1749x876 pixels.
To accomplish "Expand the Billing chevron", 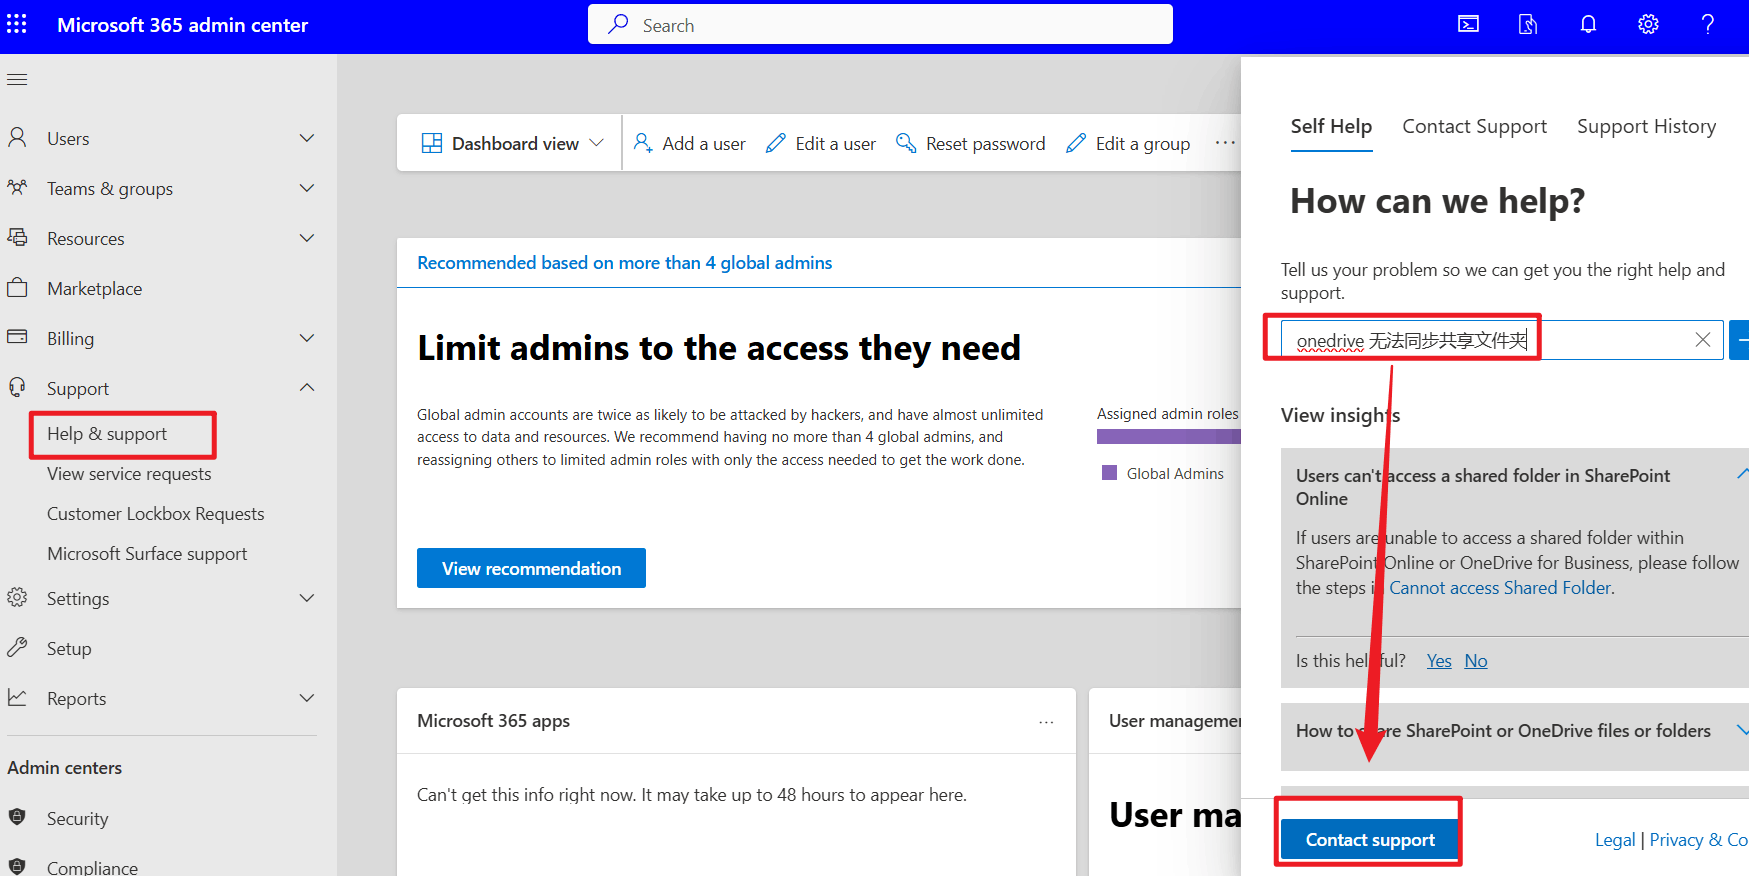I will (307, 338).
